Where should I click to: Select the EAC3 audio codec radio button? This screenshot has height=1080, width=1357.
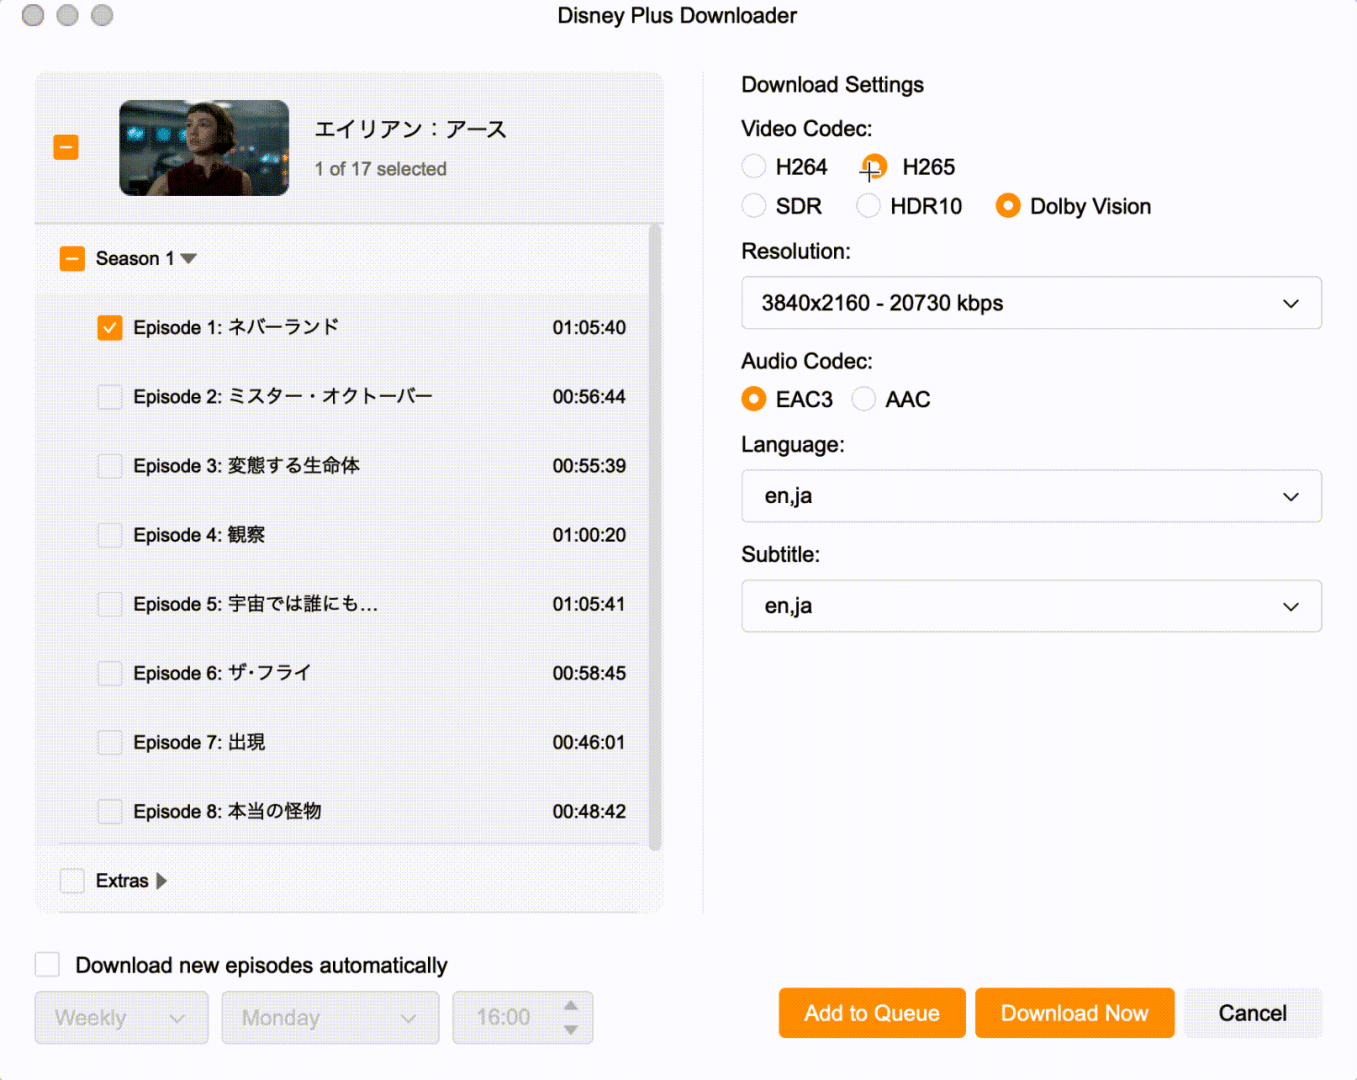[754, 399]
